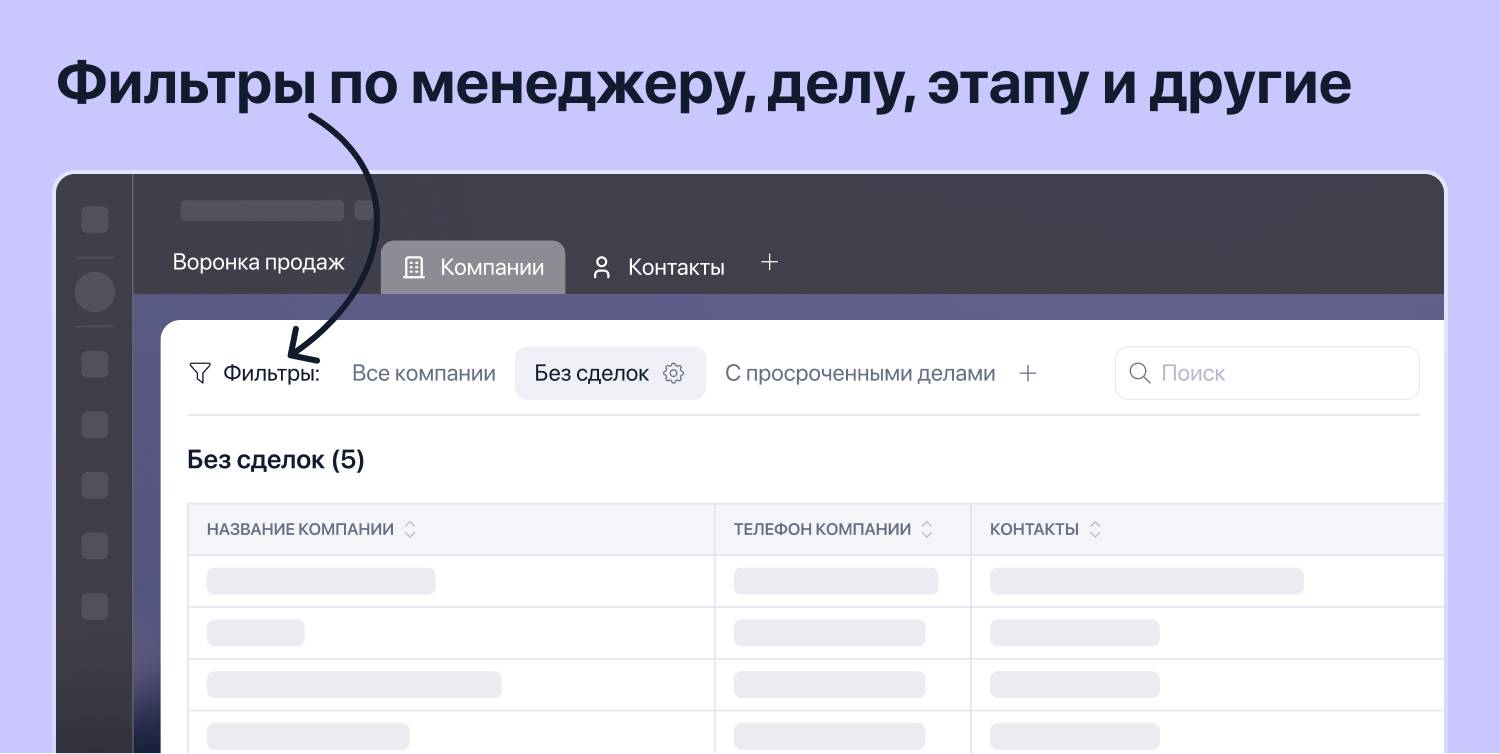Image resolution: width=1500 pixels, height=754 pixels.
Task: Apply the С просроченными делами filter
Action: 860,374
